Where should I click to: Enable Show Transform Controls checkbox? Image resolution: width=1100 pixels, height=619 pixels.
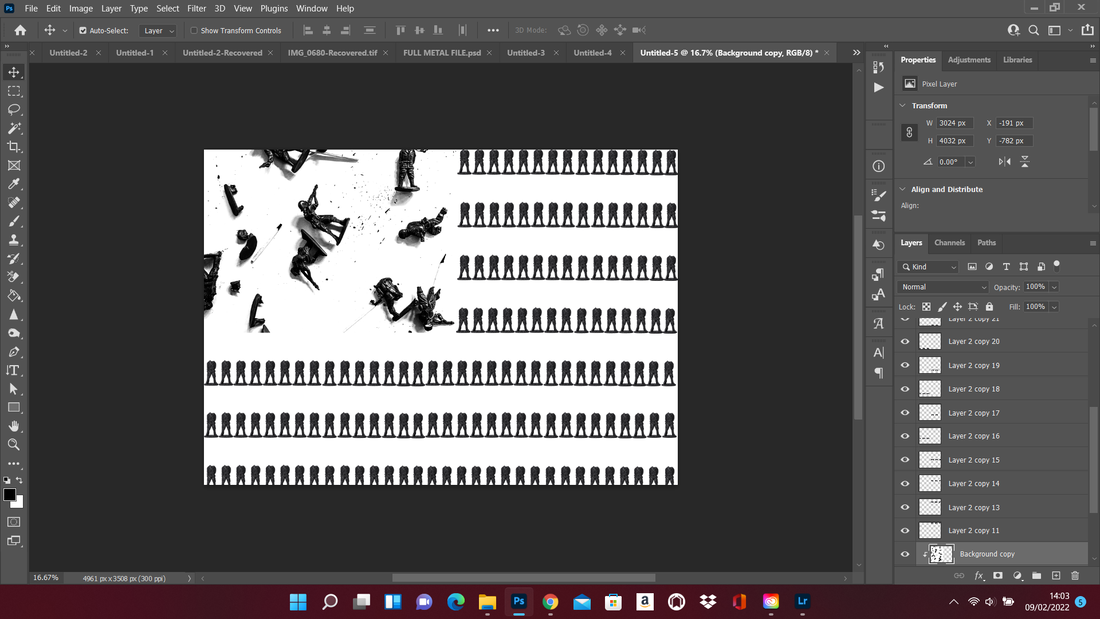(194, 30)
